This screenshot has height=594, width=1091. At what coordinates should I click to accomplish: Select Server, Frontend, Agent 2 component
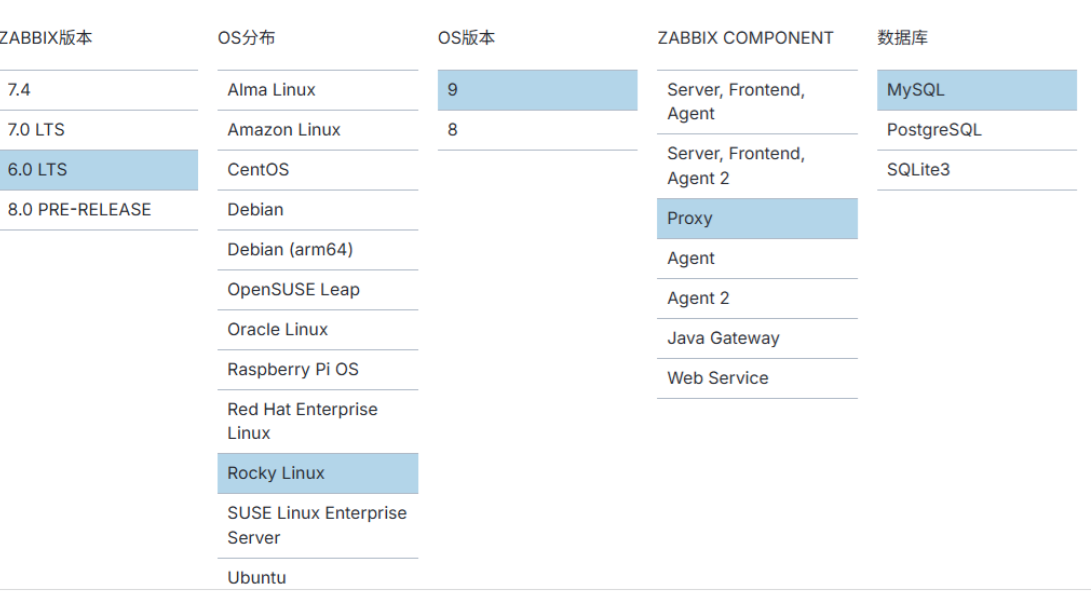[757, 166]
